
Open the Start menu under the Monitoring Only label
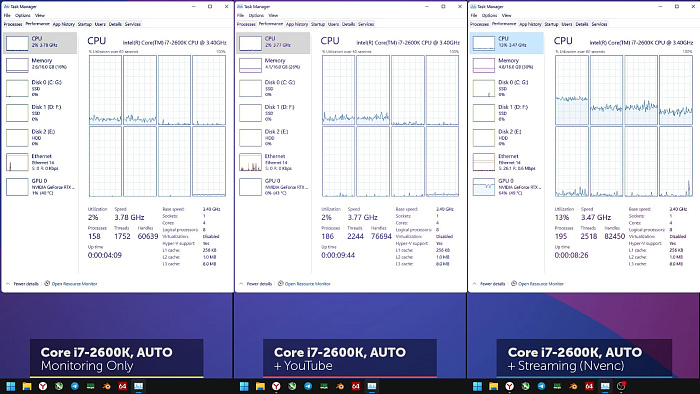11,386
